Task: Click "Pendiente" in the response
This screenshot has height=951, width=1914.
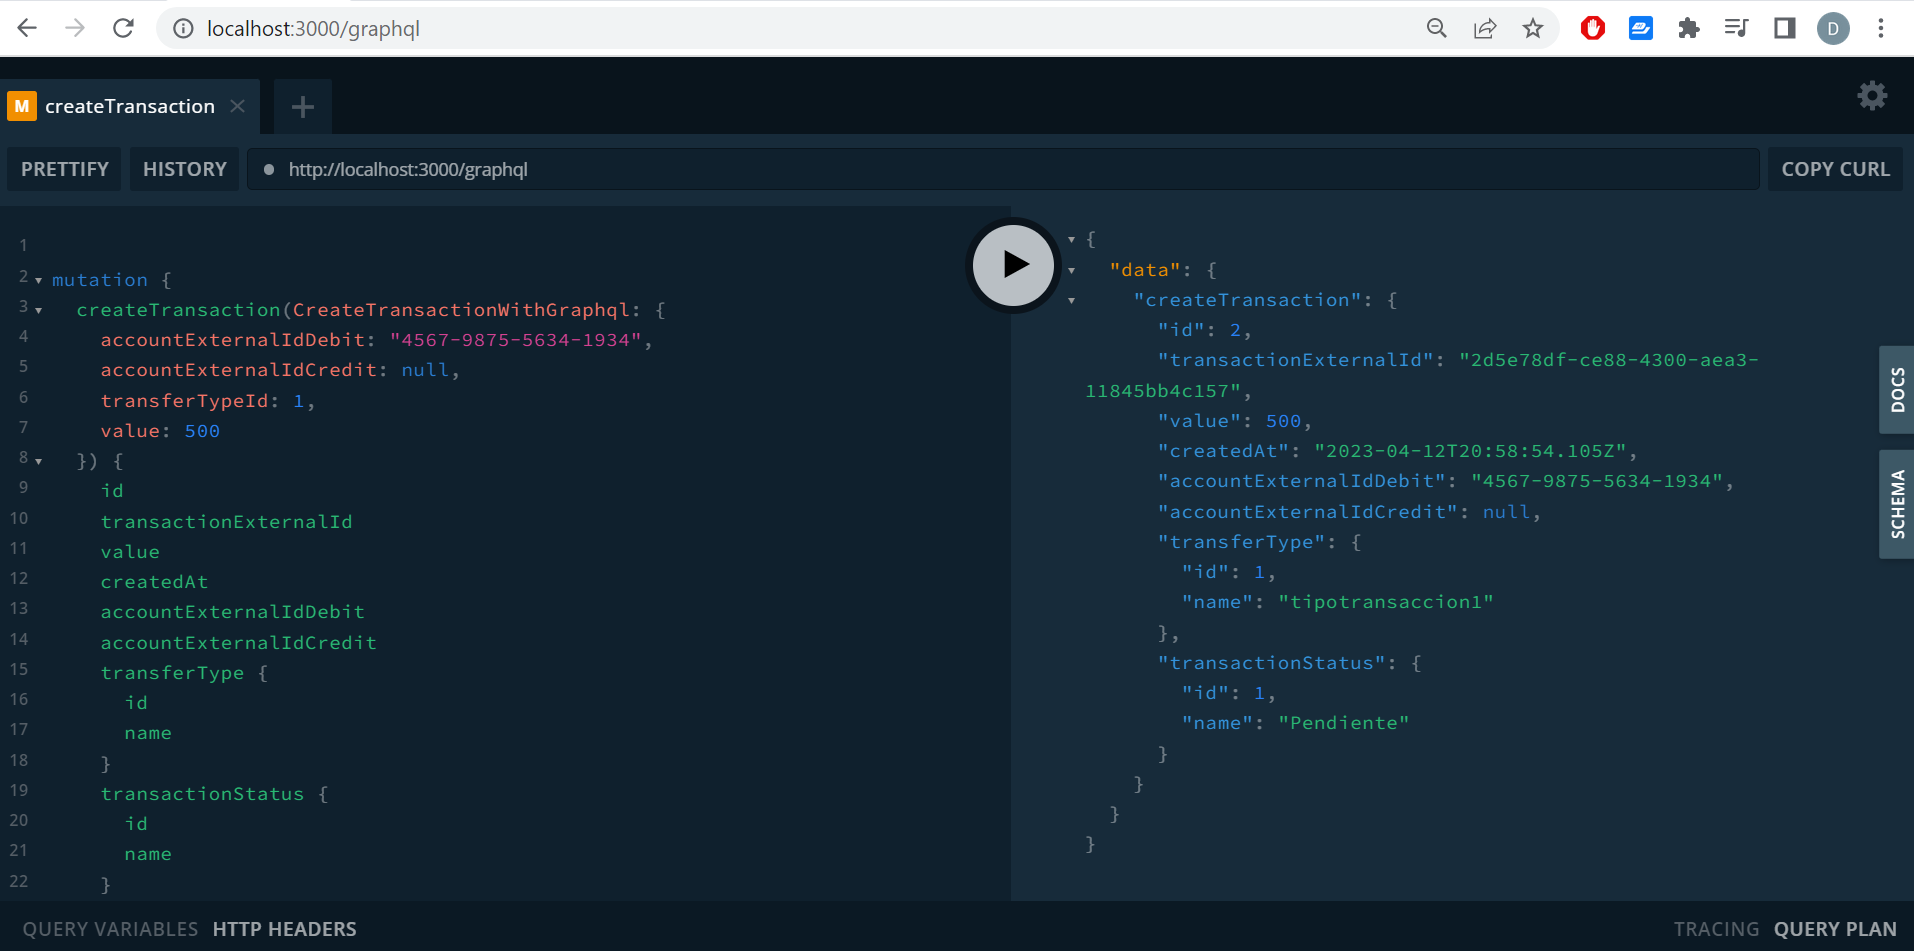Action: point(1344,723)
